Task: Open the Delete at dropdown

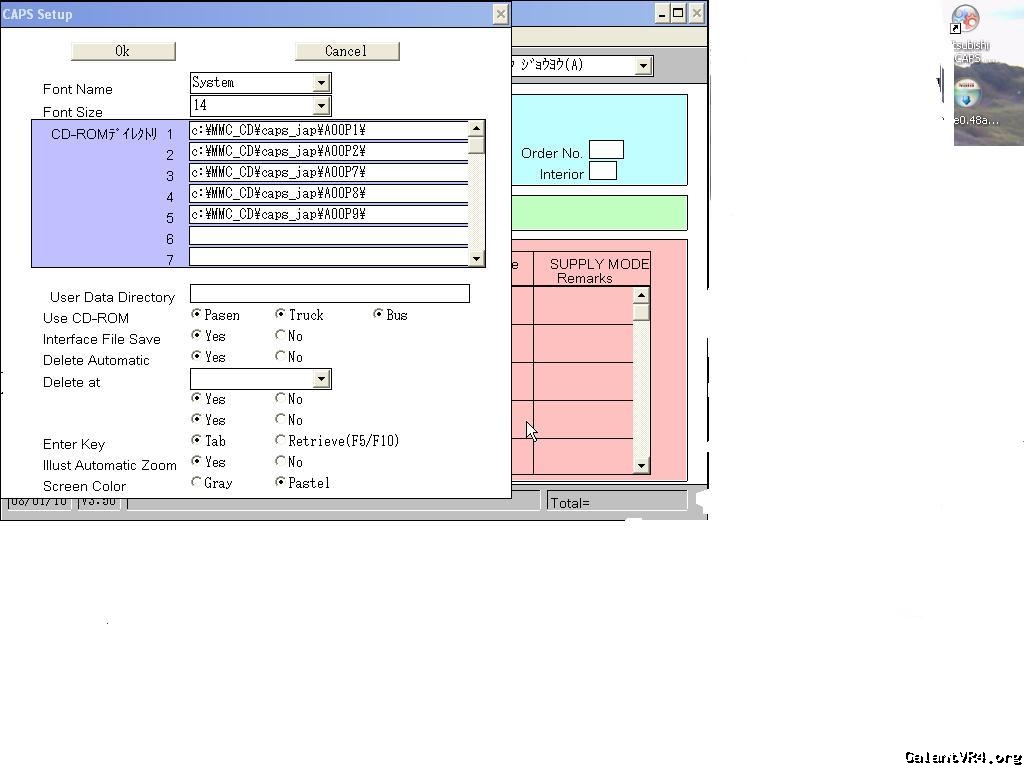Action: 321,379
